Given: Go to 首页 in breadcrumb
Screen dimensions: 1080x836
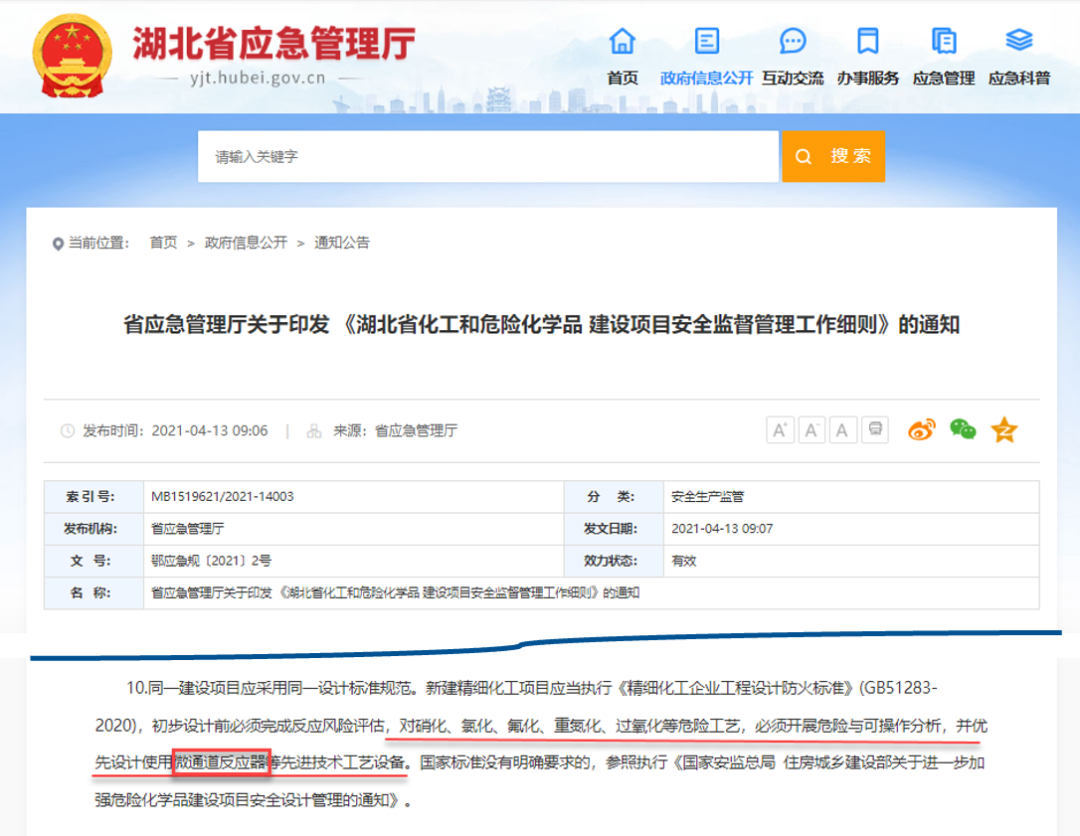Looking at the screenshot, I should (163, 242).
